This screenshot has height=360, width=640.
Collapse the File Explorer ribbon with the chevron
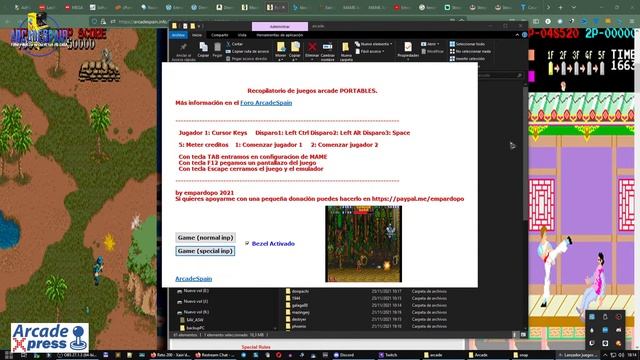[x=517, y=35]
